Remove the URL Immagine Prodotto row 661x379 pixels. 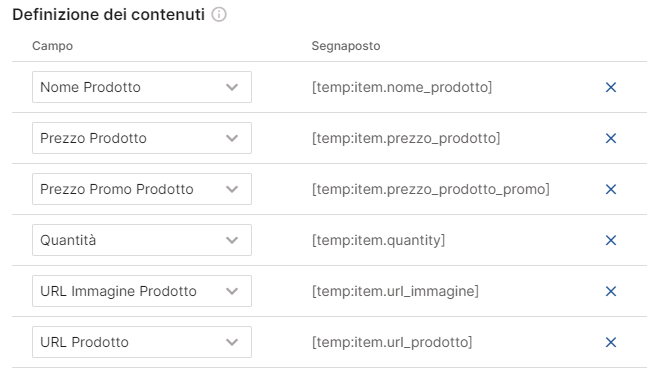point(611,291)
